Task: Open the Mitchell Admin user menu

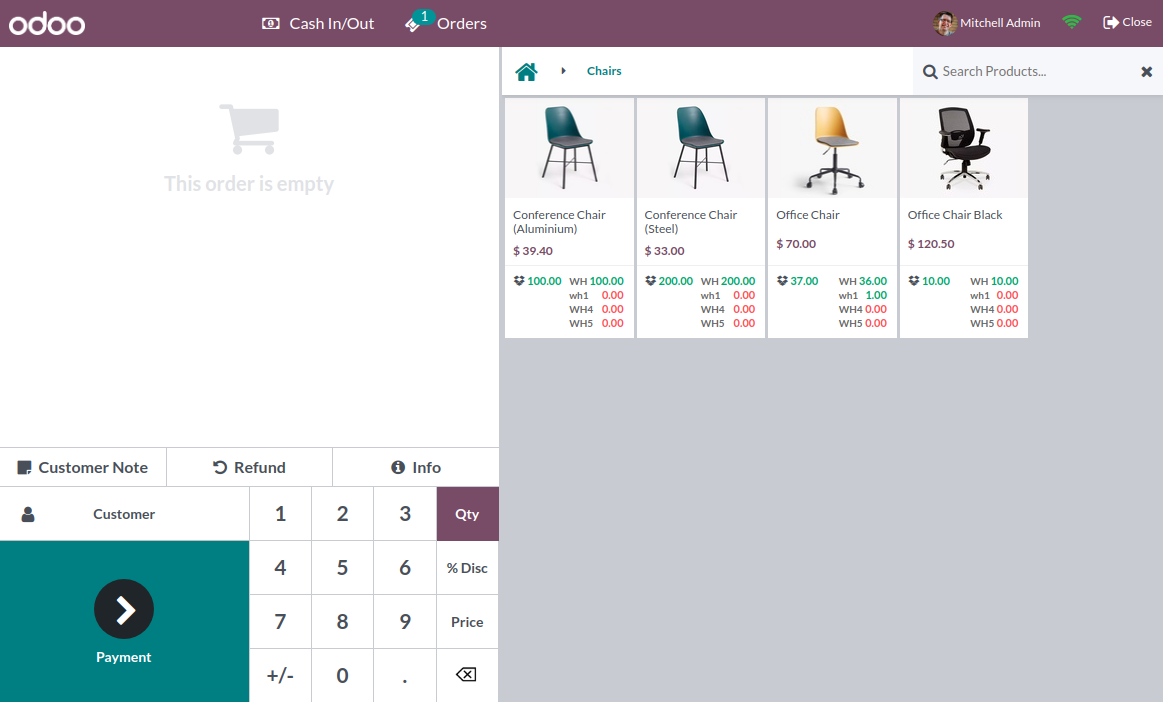Action: tap(987, 22)
